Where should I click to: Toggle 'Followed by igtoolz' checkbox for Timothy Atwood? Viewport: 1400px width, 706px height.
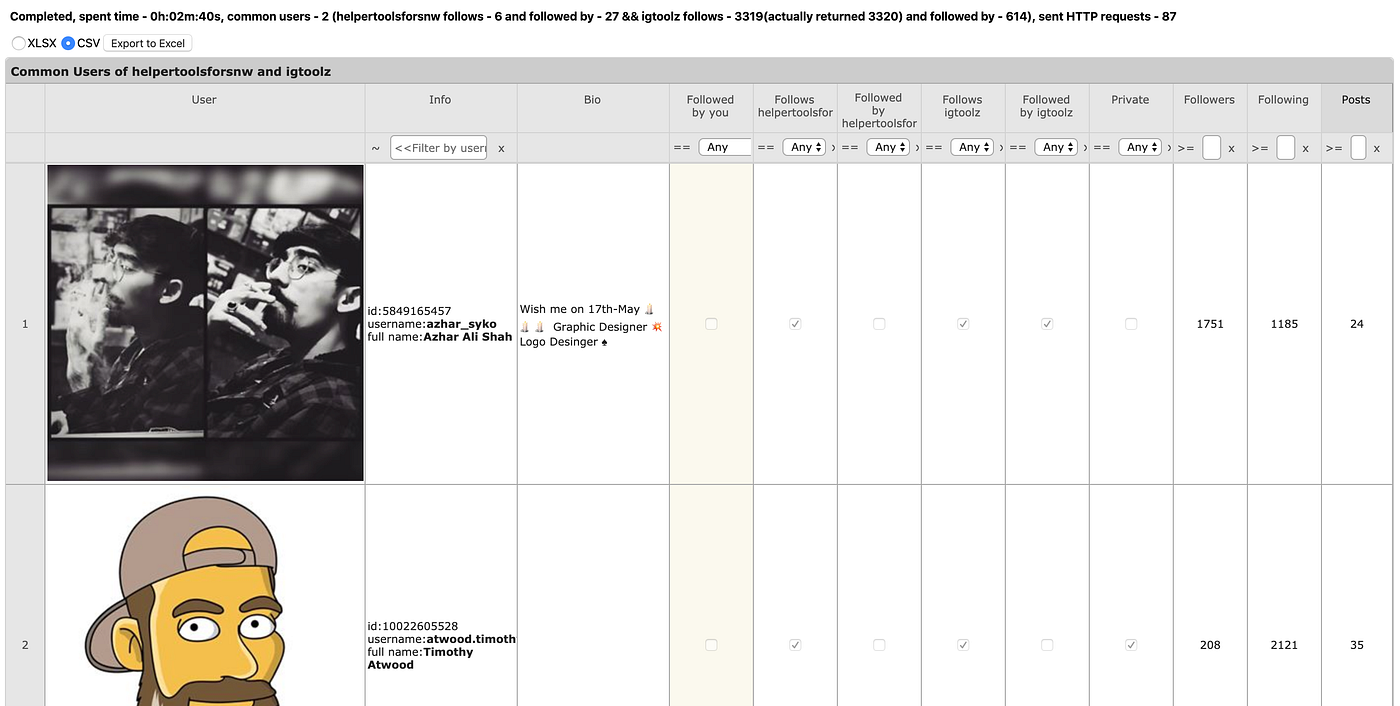tap(1047, 645)
